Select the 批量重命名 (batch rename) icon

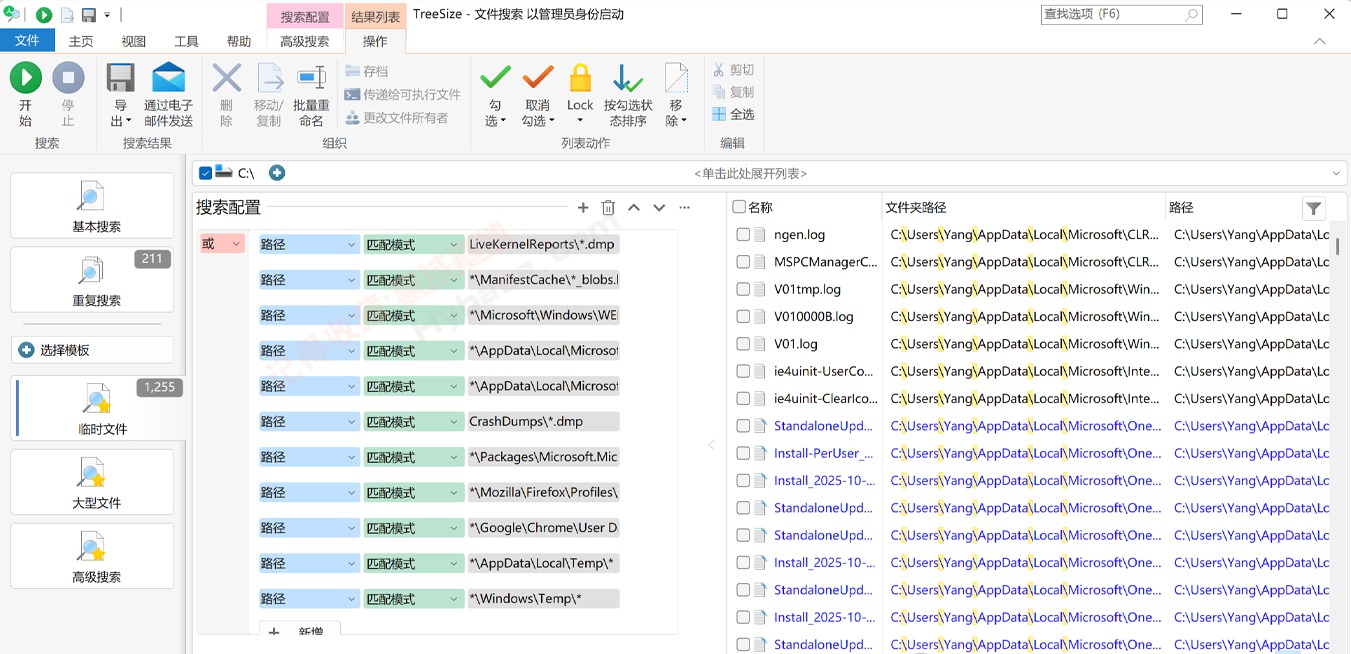click(311, 76)
